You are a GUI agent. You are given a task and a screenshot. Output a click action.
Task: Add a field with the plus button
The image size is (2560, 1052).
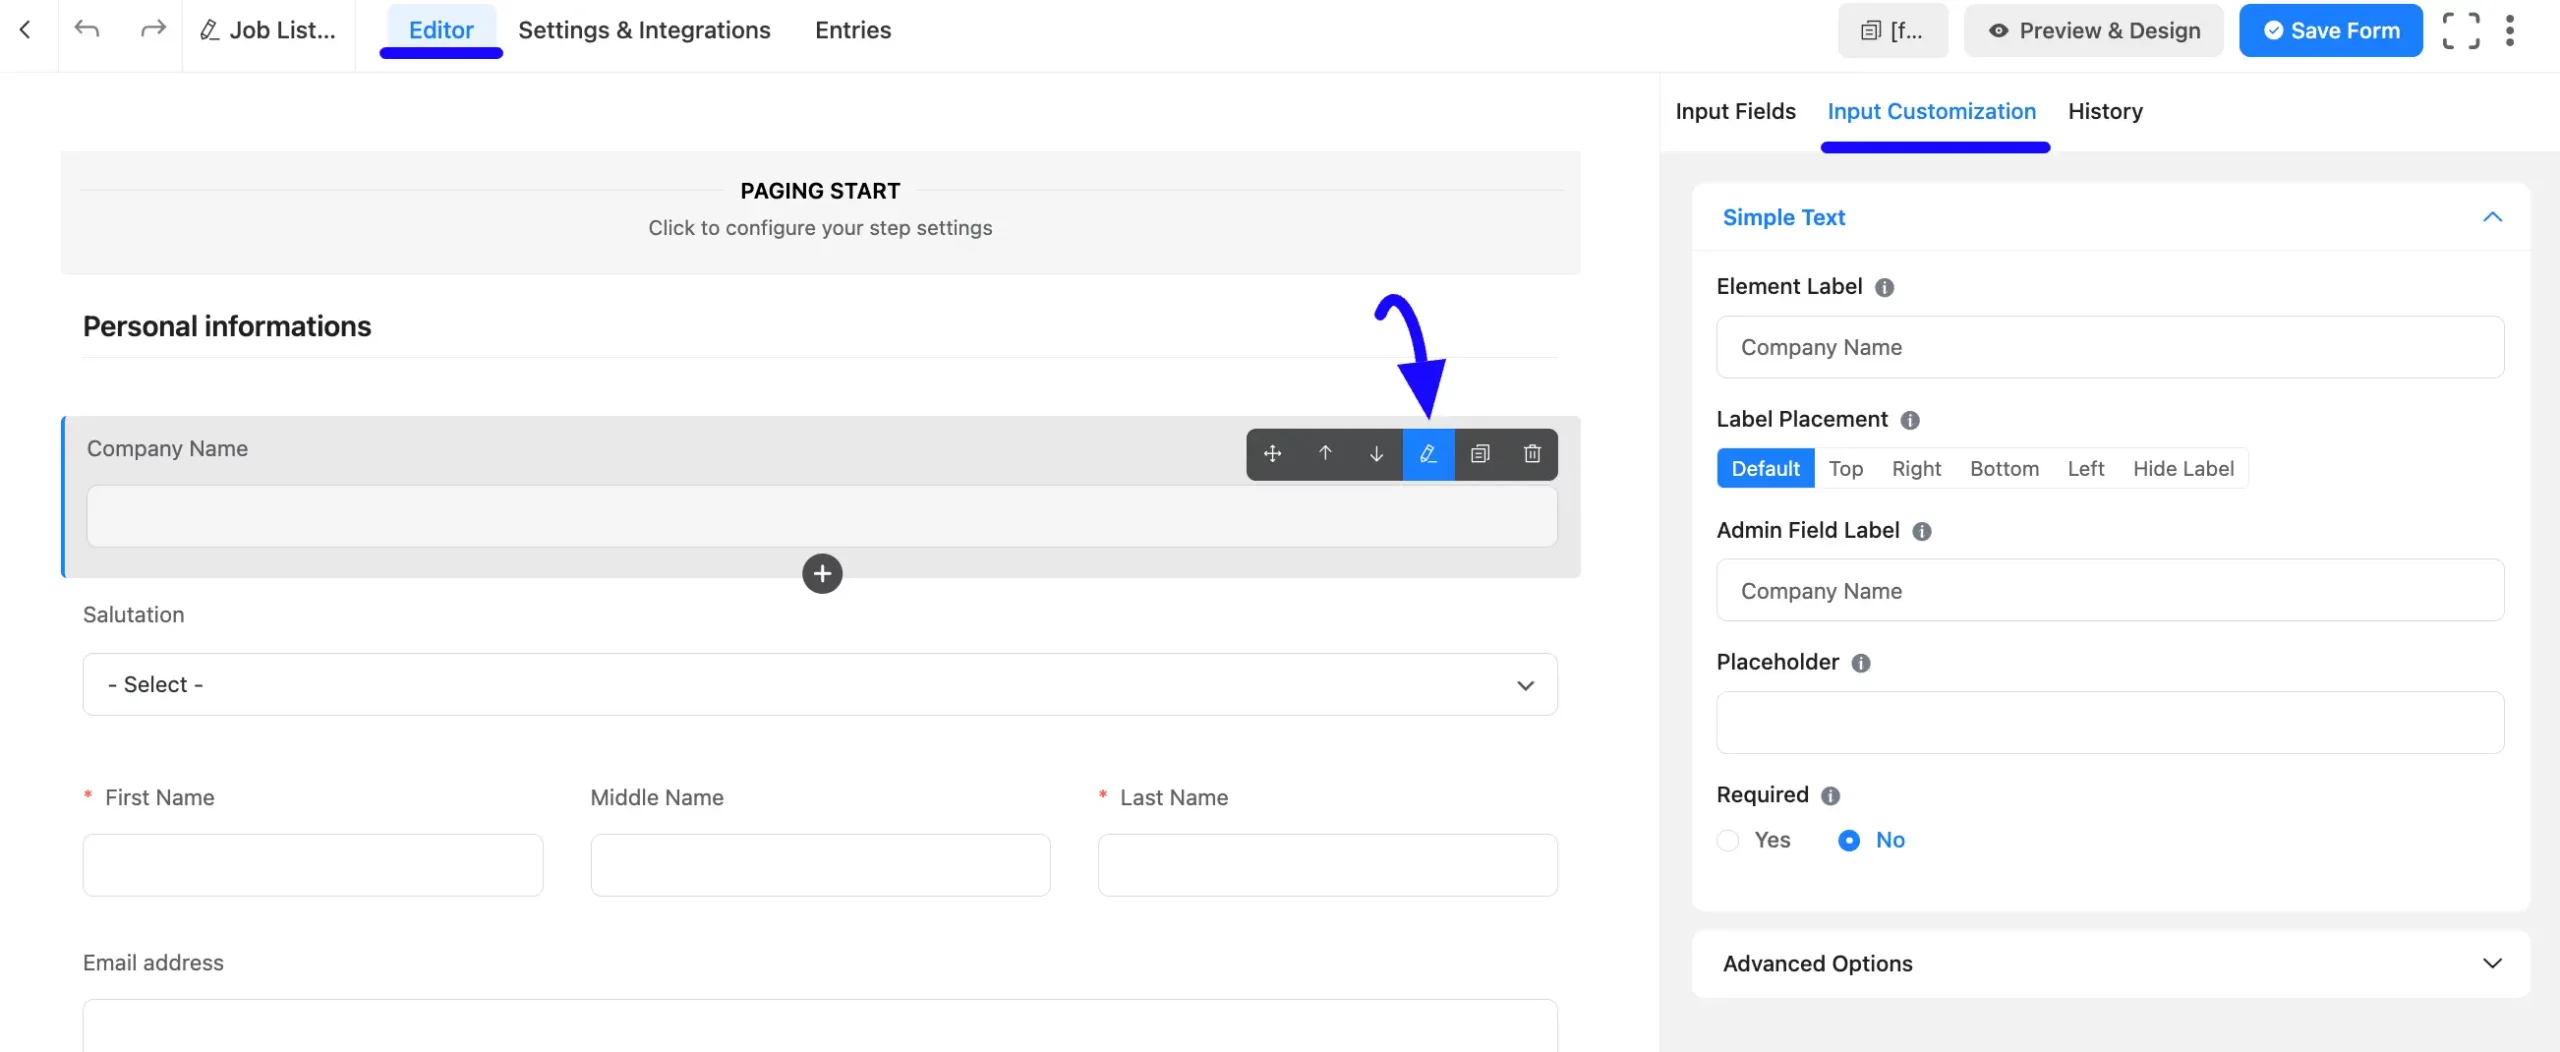click(822, 574)
